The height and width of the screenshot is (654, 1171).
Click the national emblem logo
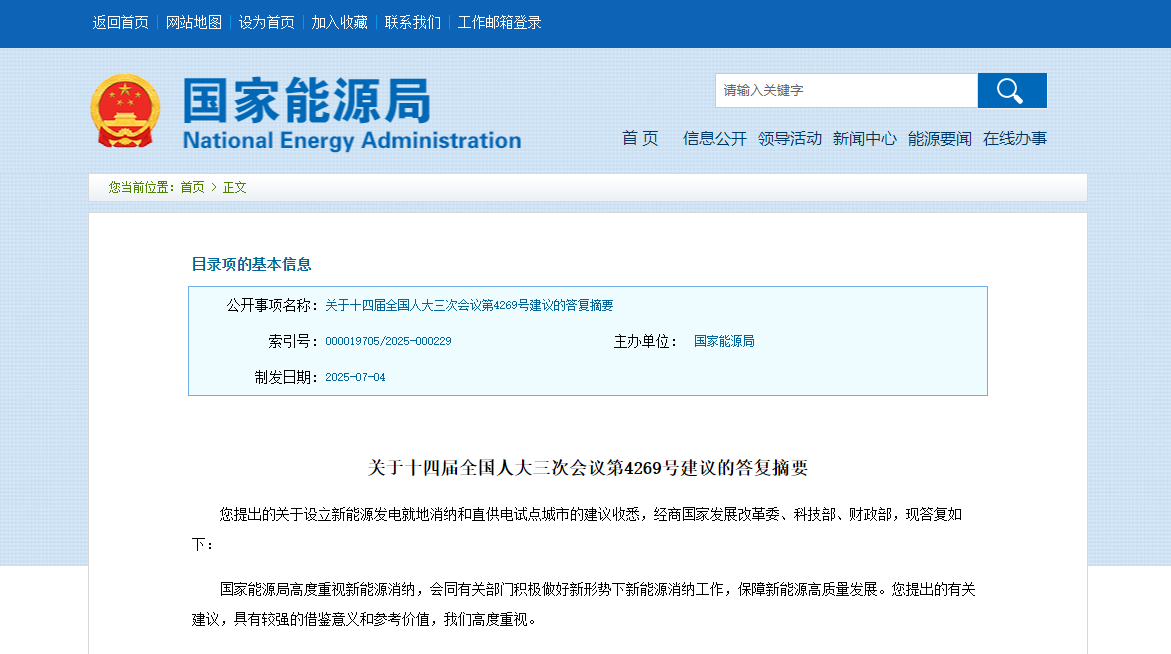click(x=125, y=111)
